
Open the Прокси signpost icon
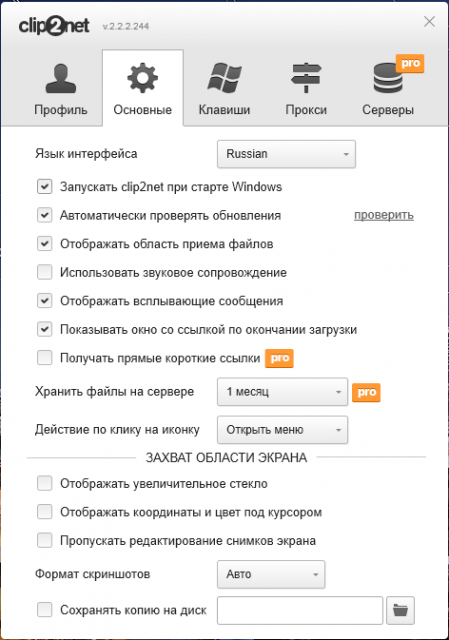pos(306,78)
